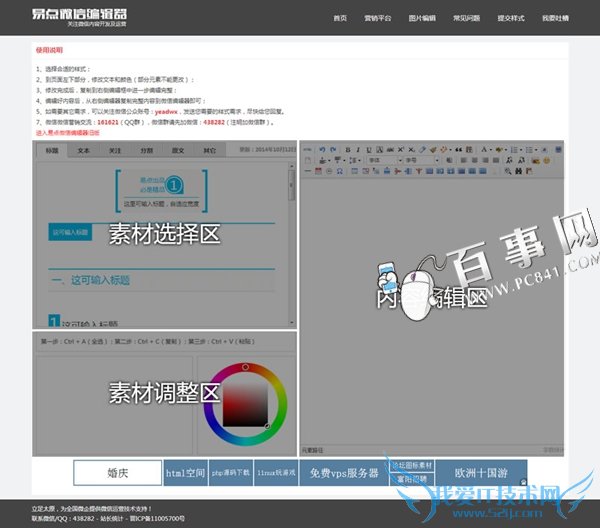The height and width of the screenshot is (528, 600).
Task: Select the 一、这可输入标题 title style template
Action: 161,280
